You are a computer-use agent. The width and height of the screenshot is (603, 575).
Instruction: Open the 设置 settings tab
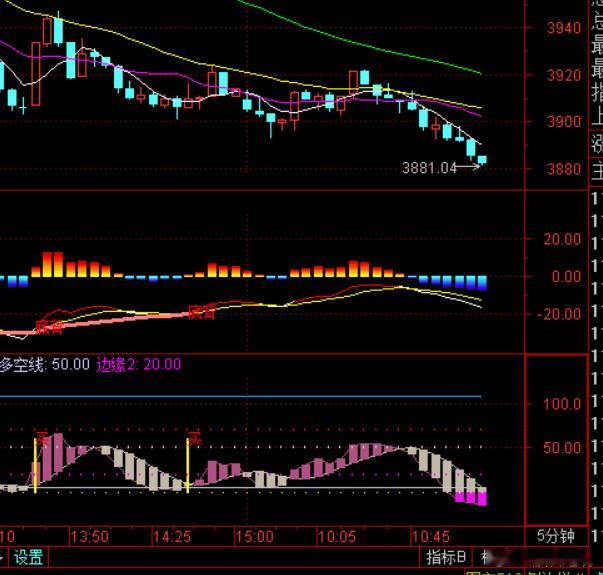28,557
